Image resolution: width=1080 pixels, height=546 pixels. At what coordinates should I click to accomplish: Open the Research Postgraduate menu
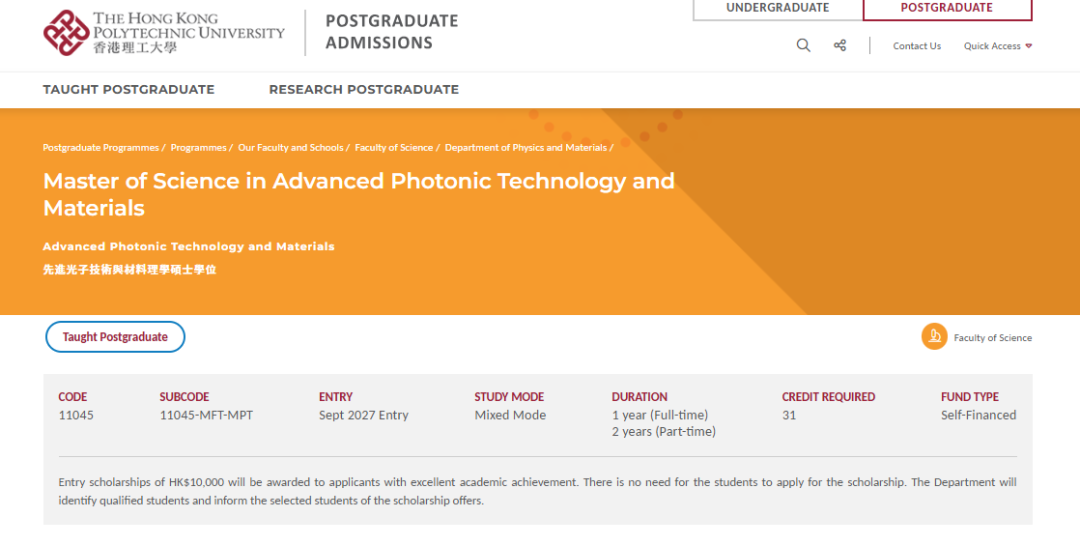pyautogui.click(x=364, y=90)
